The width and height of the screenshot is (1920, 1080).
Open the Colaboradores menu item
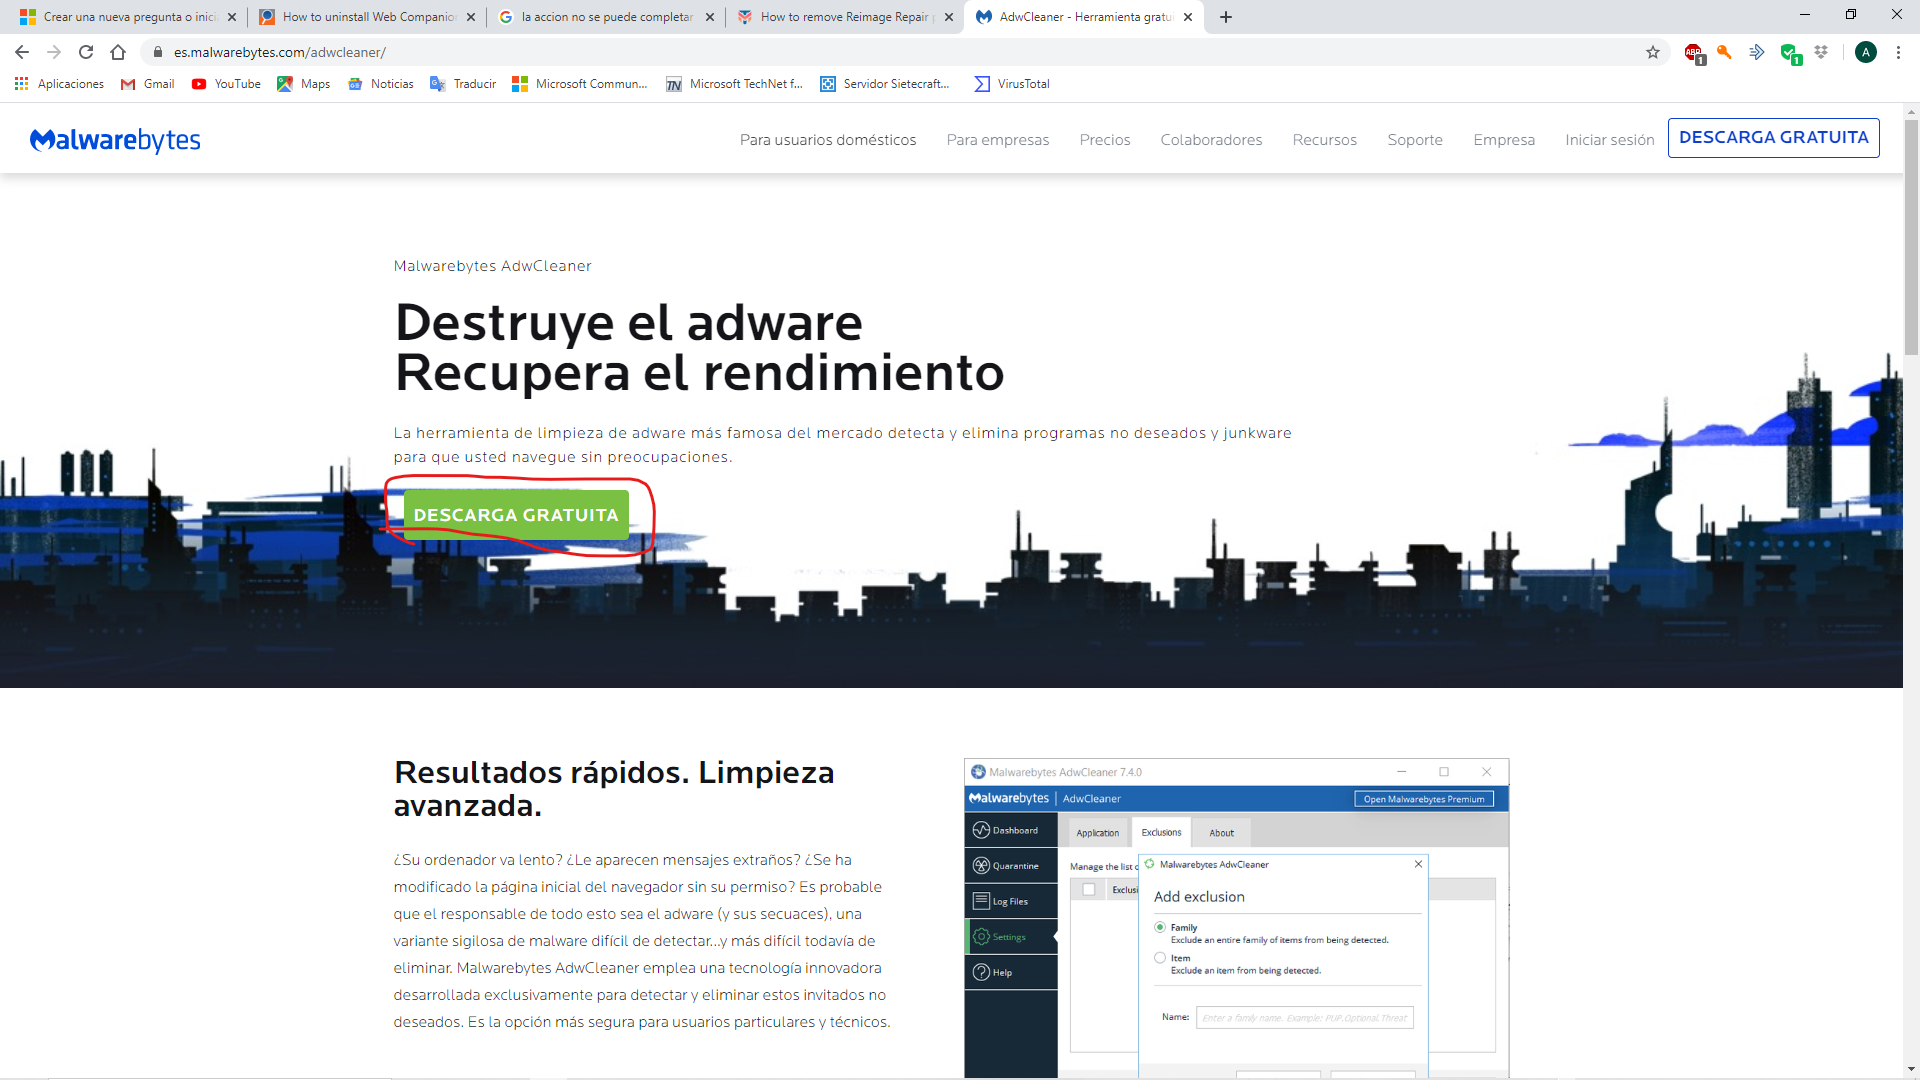click(x=1211, y=140)
